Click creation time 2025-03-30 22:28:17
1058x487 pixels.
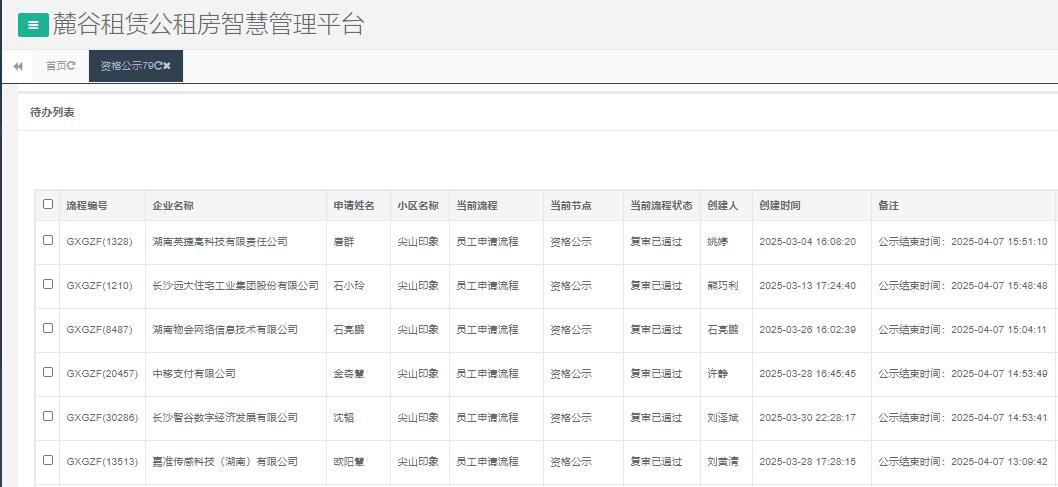click(x=807, y=418)
